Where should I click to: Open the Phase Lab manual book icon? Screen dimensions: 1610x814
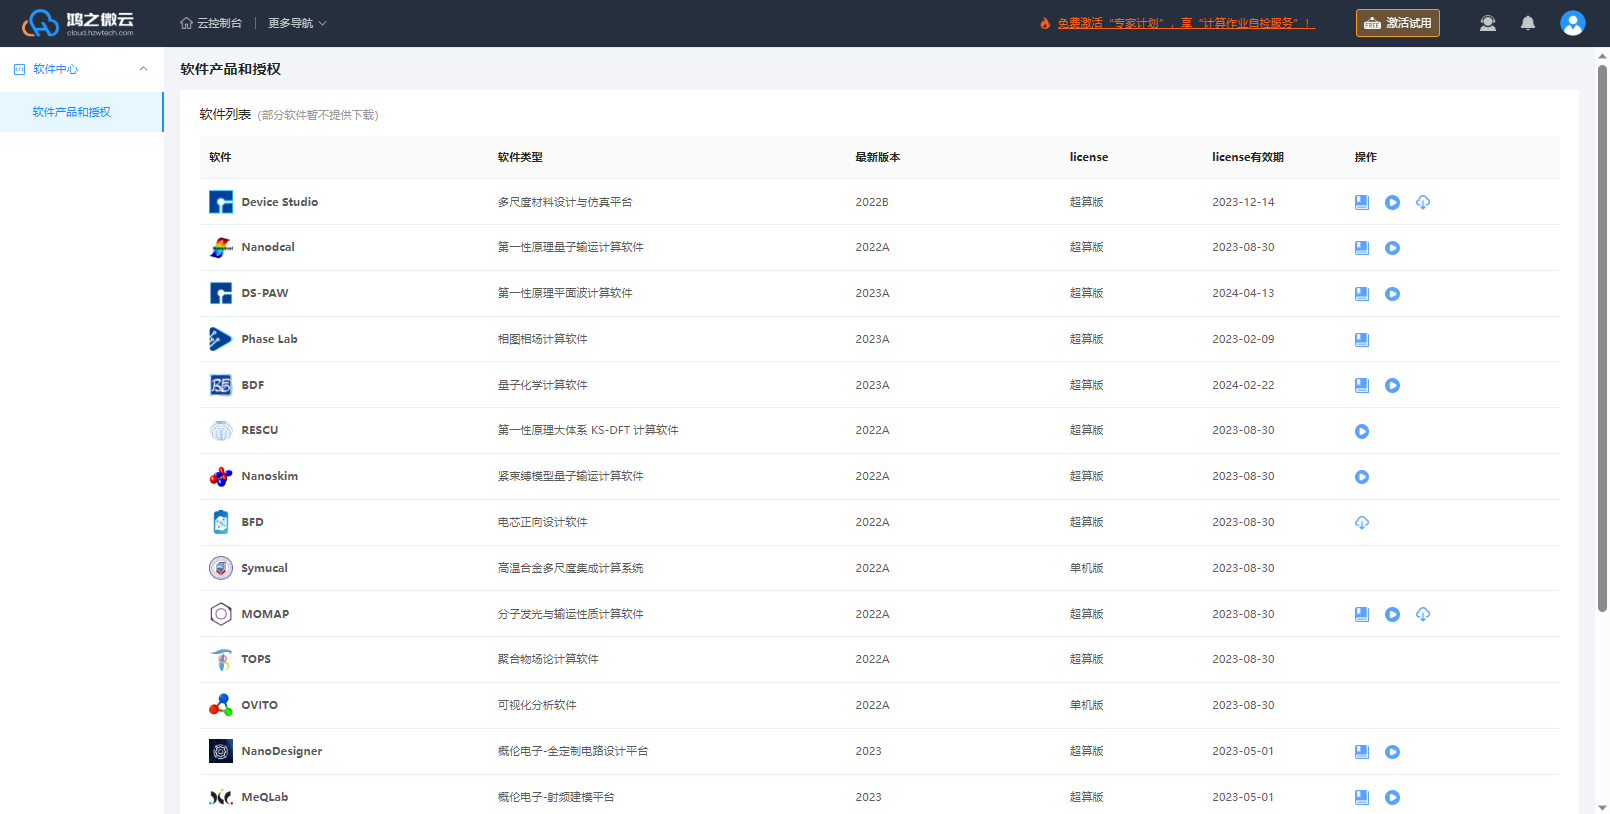pyautogui.click(x=1361, y=340)
